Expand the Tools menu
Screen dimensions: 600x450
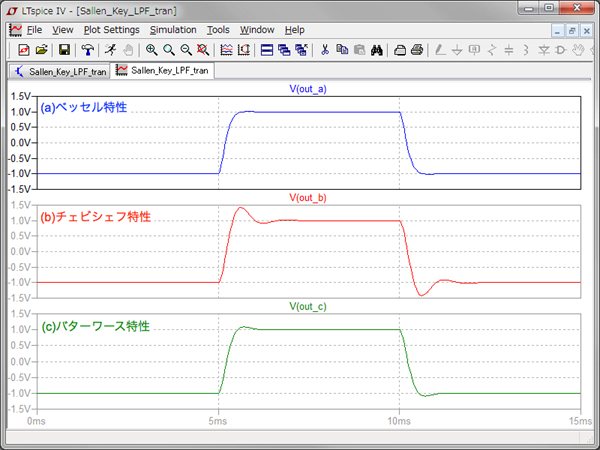click(218, 30)
